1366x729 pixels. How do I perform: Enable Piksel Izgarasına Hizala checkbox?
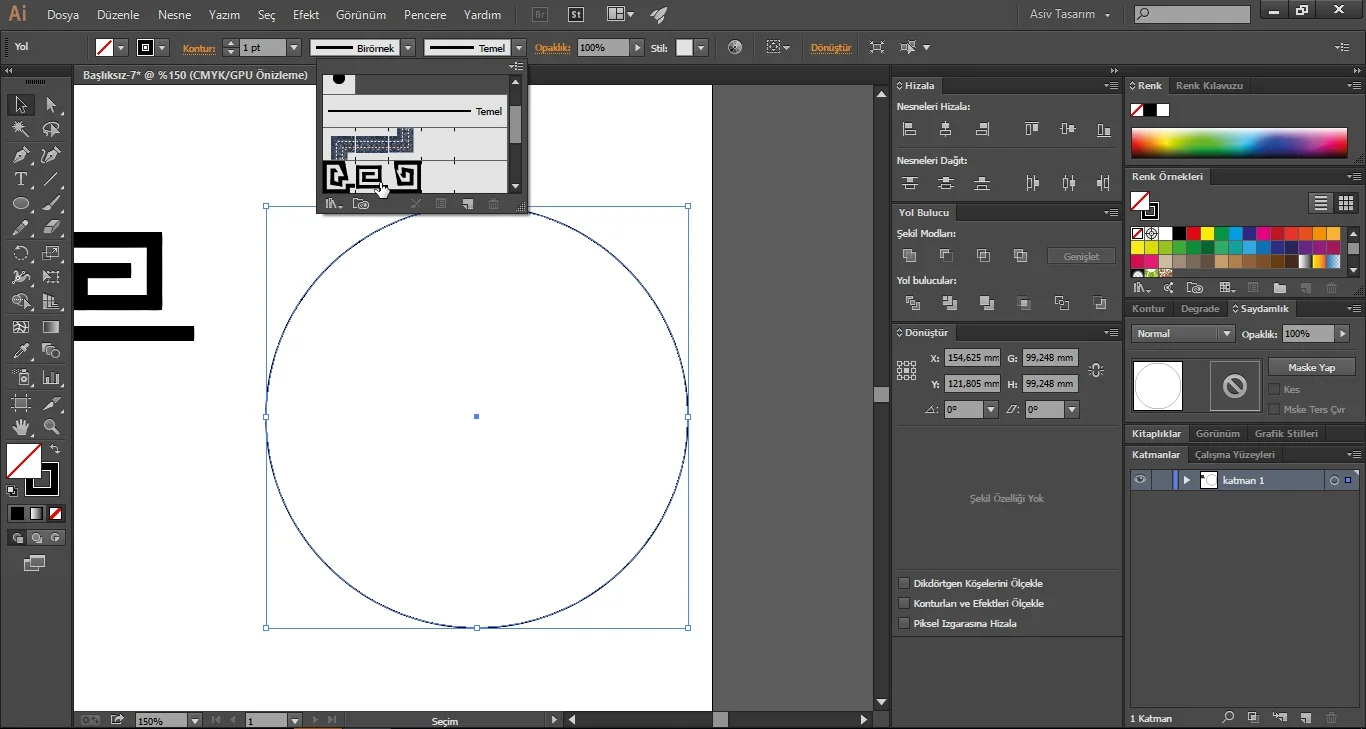coord(904,623)
